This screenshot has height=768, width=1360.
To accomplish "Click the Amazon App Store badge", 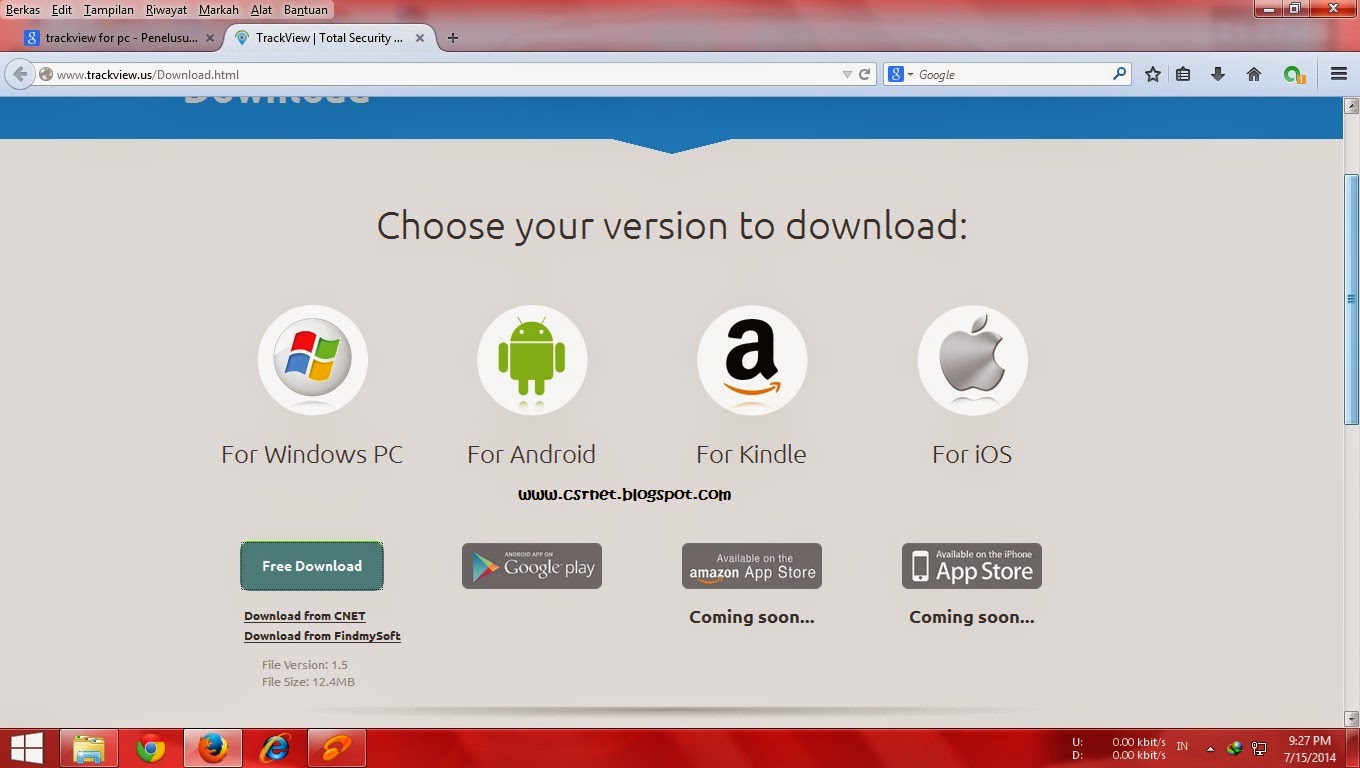I will point(752,566).
